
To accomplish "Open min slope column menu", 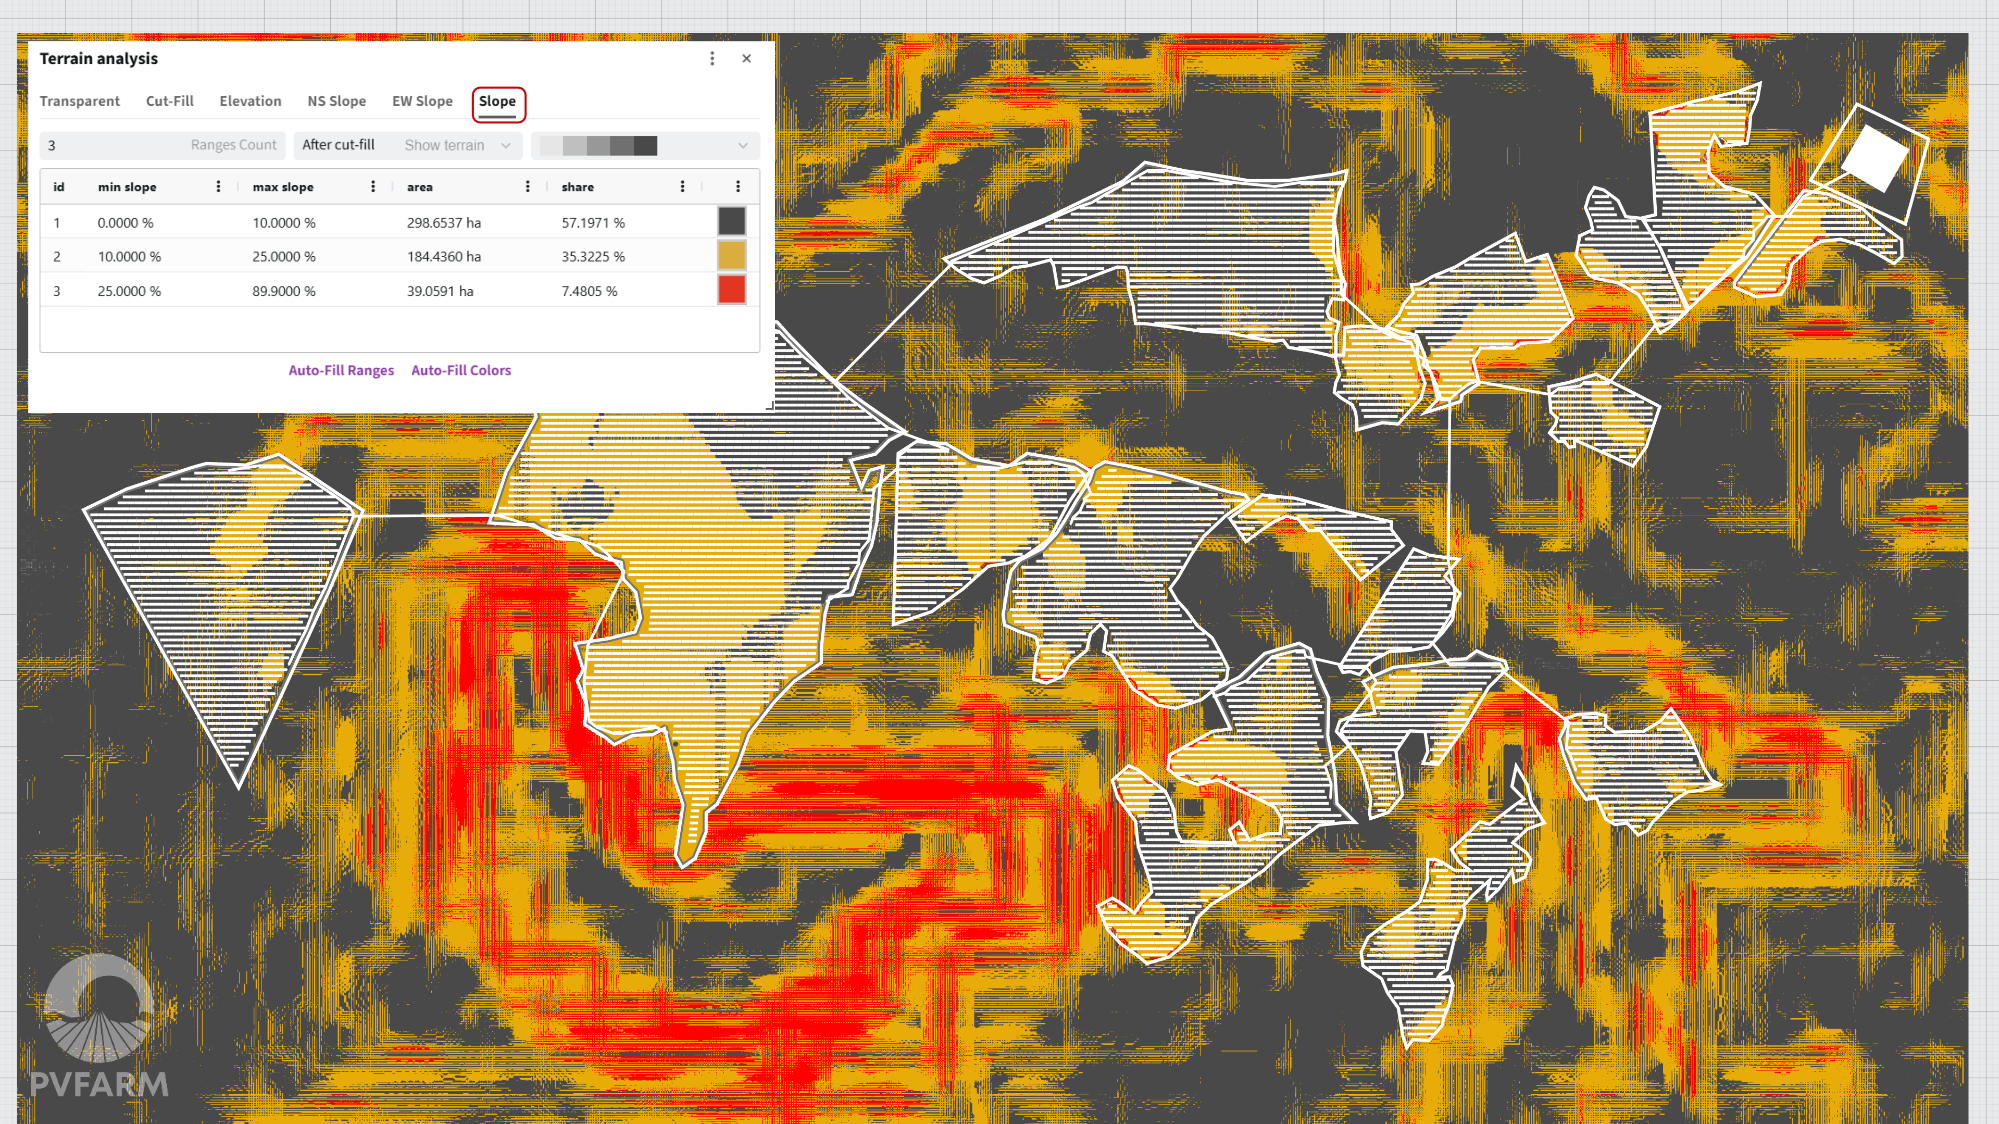I will pos(218,187).
